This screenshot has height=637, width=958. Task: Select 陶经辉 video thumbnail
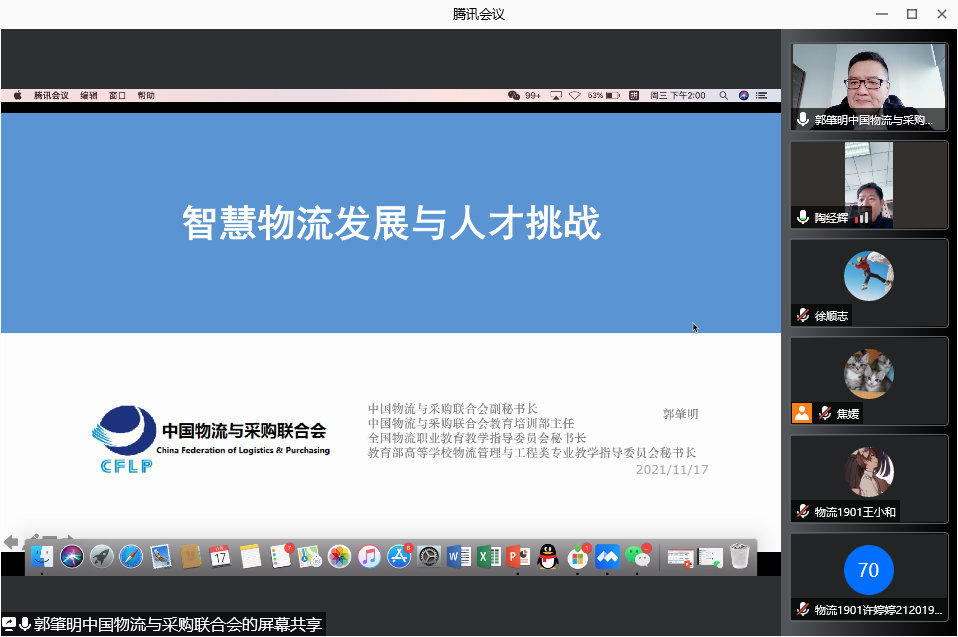pos(868,184)
